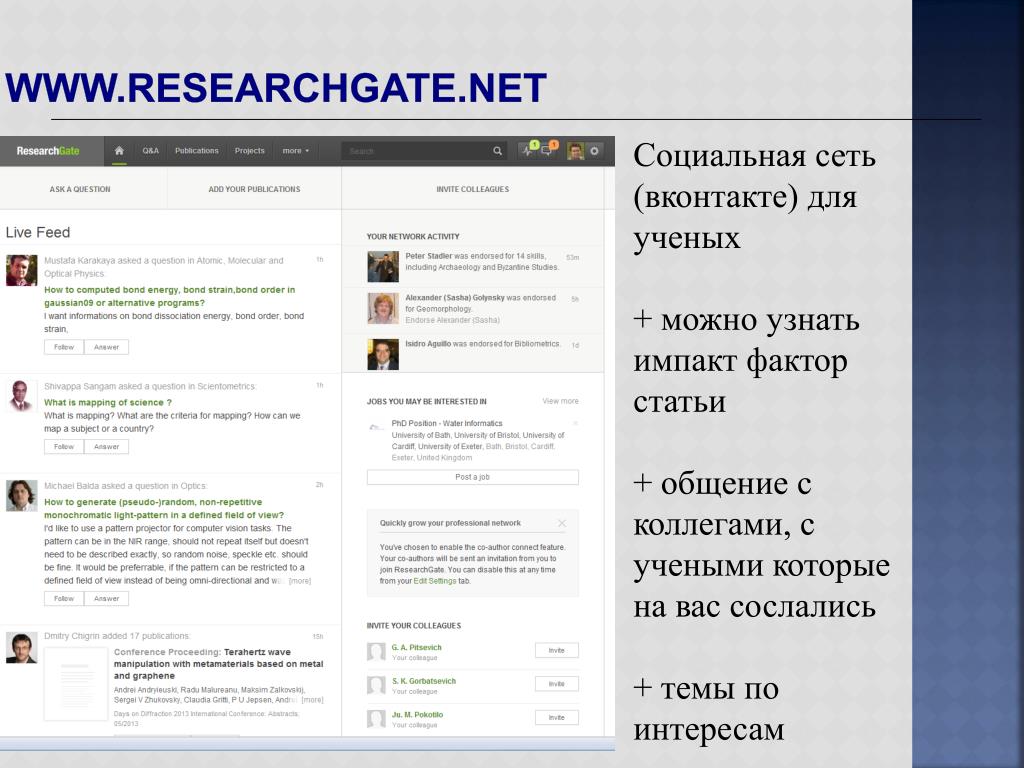Open Ju. M. Pokotilo's name
The image size is (1024, 768).
417,714
